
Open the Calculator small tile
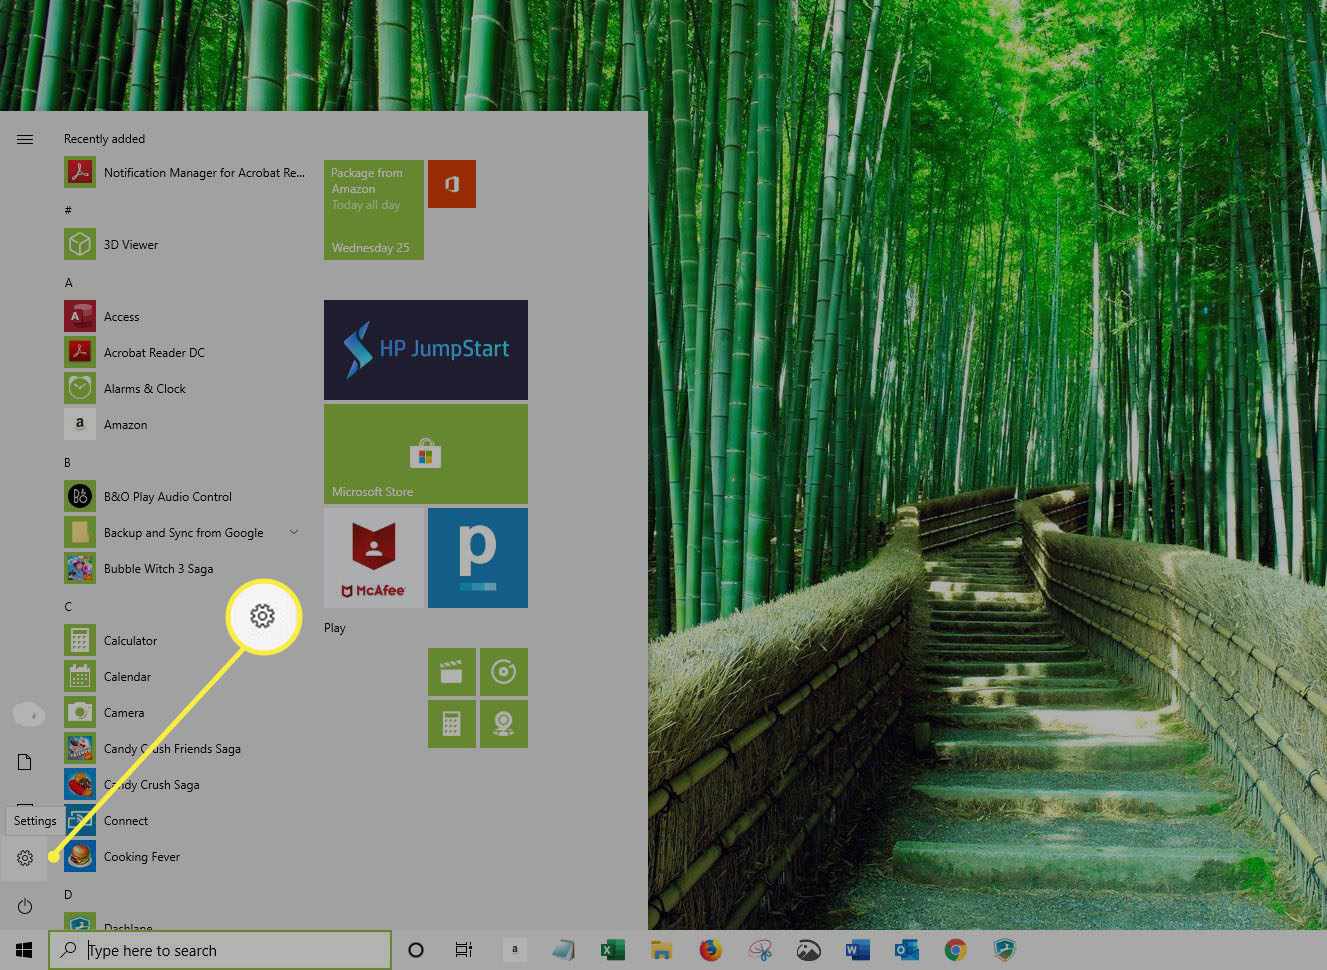point(452,724)
